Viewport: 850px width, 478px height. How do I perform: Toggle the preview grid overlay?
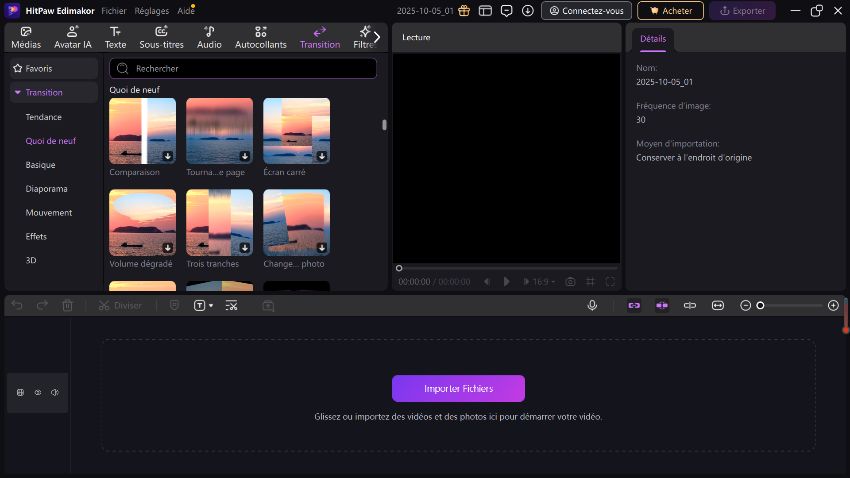tap(590, 282)
